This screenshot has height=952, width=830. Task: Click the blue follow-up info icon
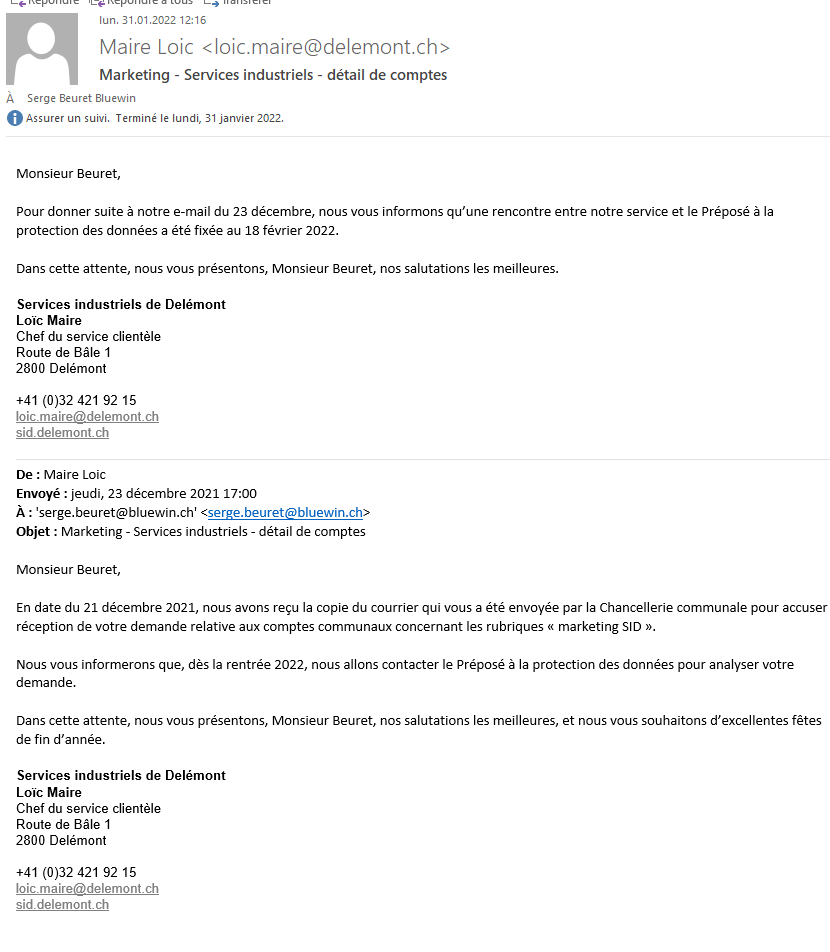[14, 118]
